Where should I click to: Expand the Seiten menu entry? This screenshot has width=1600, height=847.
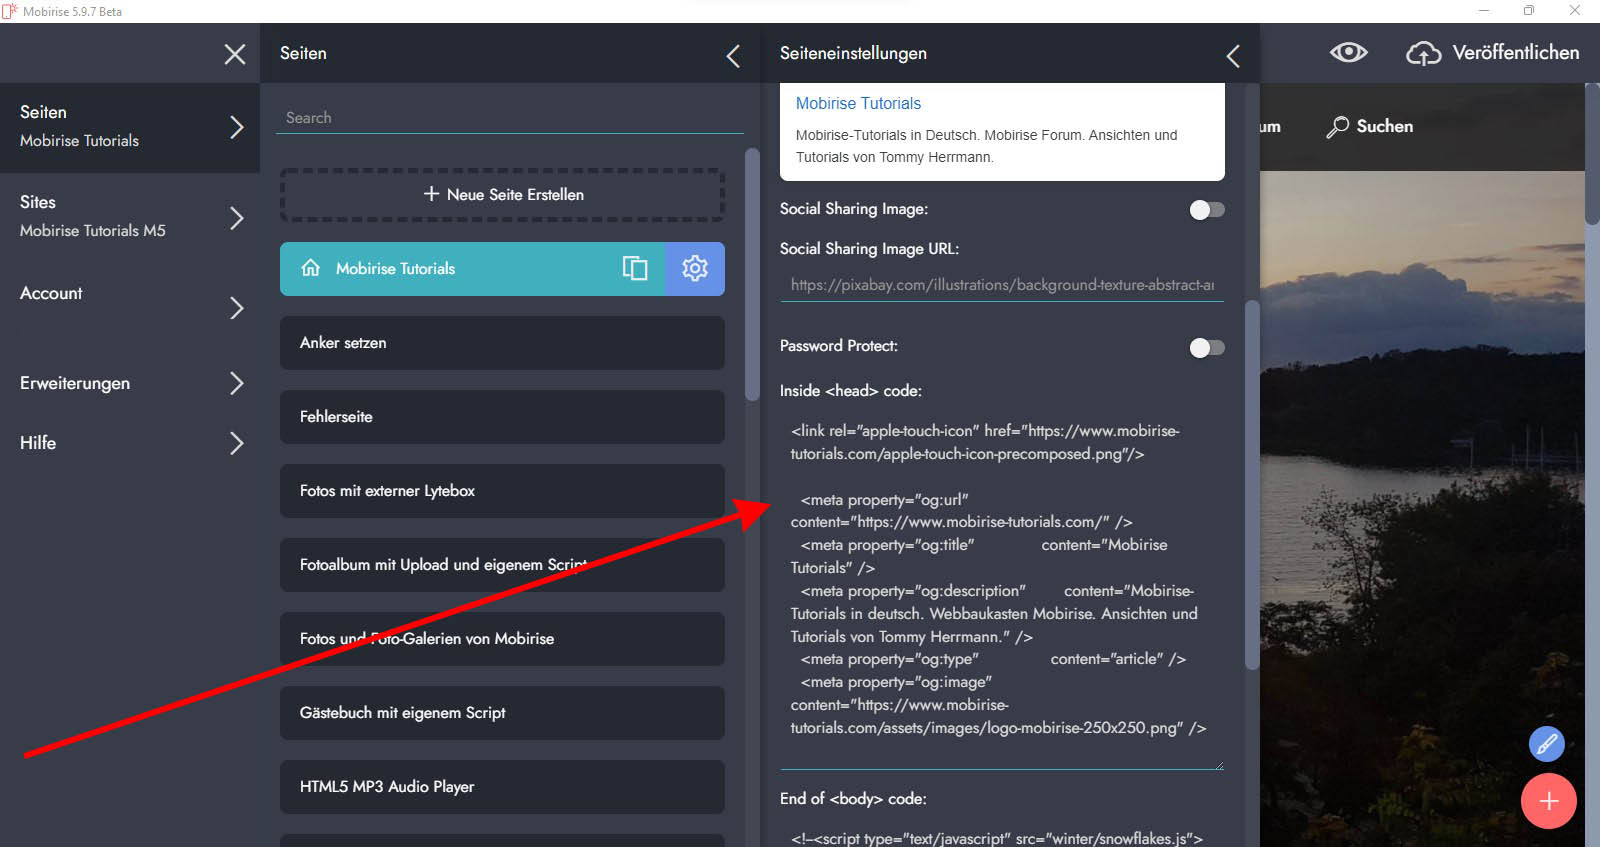point(236,127)
